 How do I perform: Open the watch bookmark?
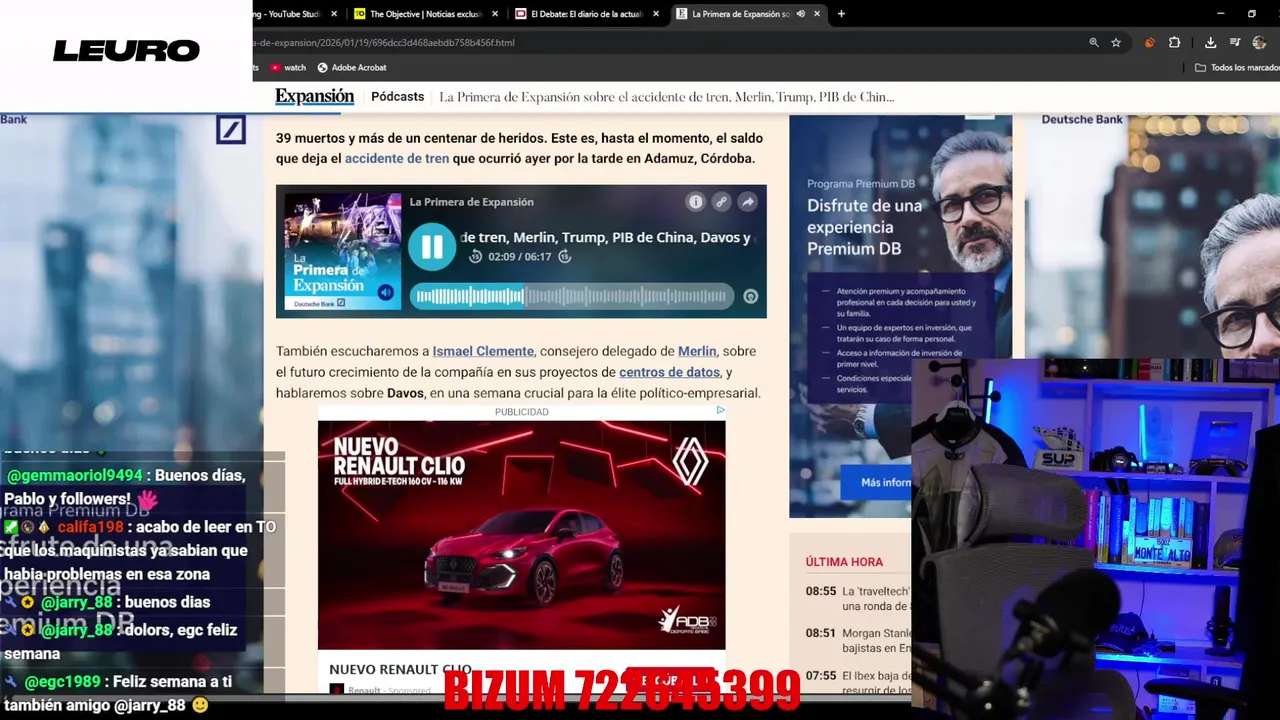pyautogui.click(x=288, y=67)
